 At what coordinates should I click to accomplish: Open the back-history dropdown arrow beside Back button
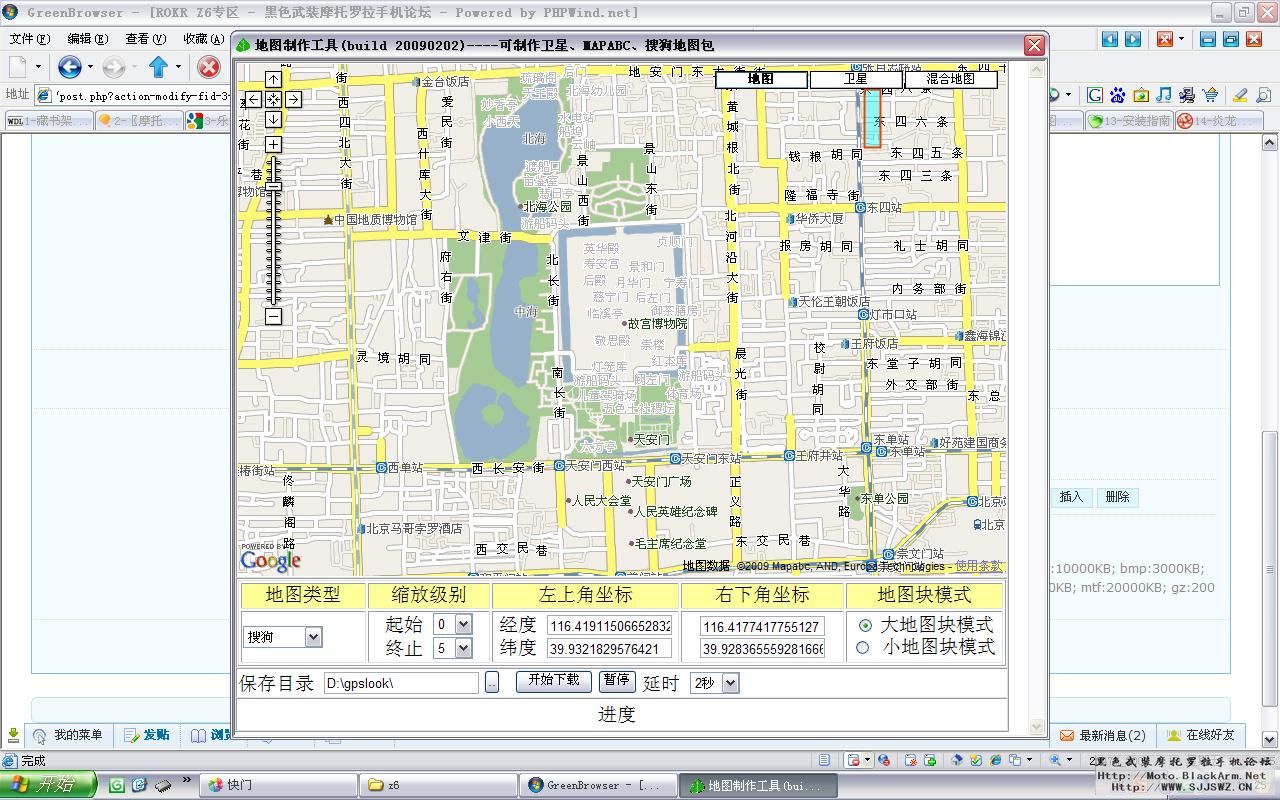point(90,67)
